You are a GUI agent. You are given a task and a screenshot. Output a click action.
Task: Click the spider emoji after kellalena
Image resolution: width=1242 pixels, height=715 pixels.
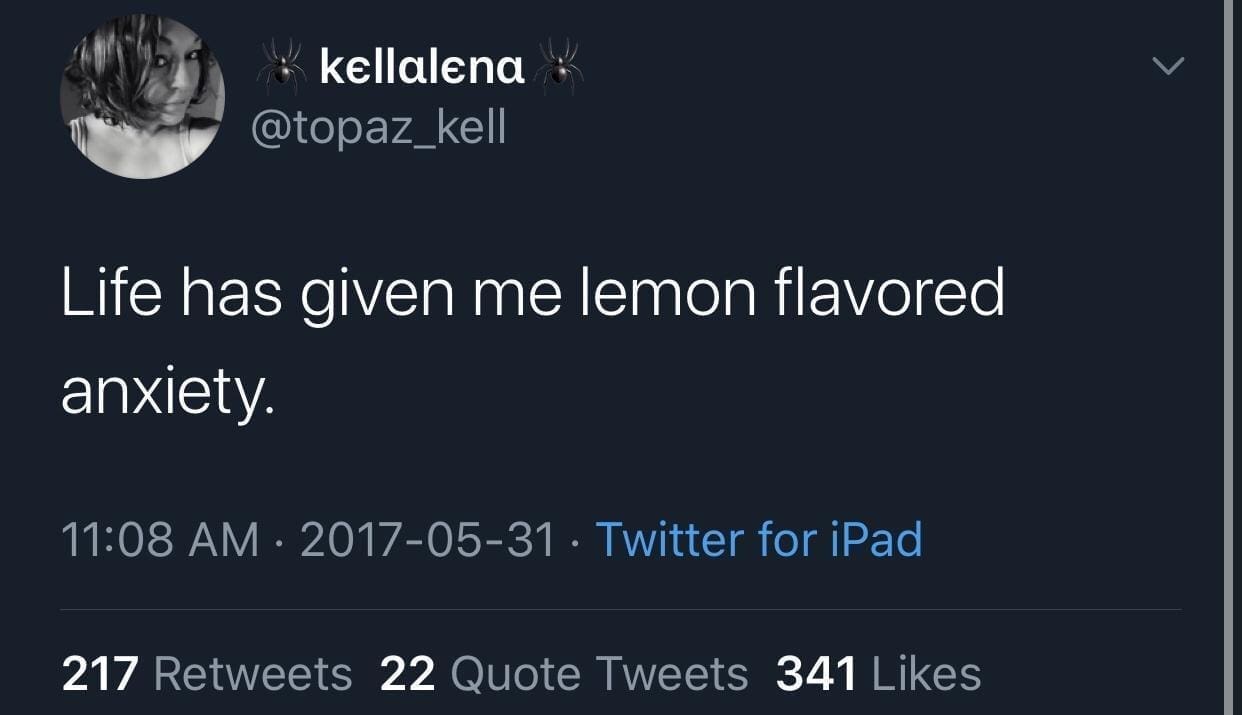click(x=559, y=67)
